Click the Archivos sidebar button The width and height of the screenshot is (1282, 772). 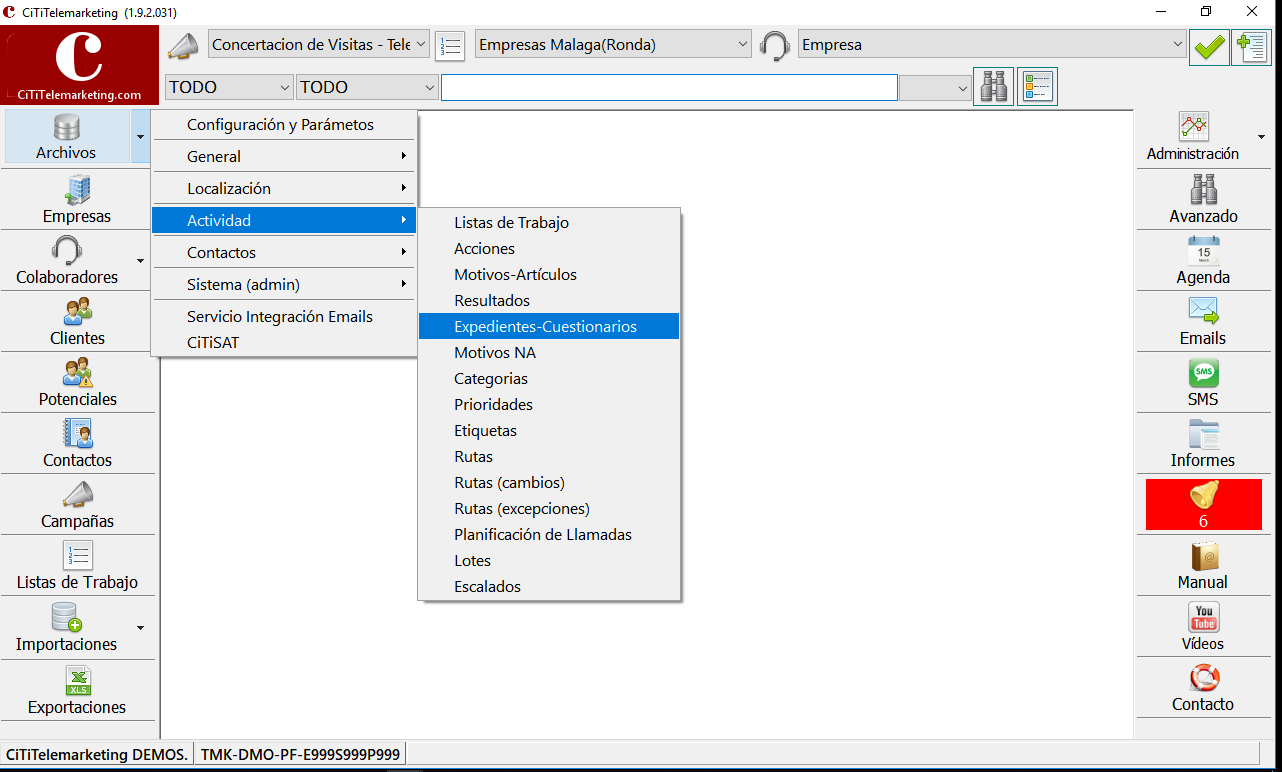tap(66, 137)
